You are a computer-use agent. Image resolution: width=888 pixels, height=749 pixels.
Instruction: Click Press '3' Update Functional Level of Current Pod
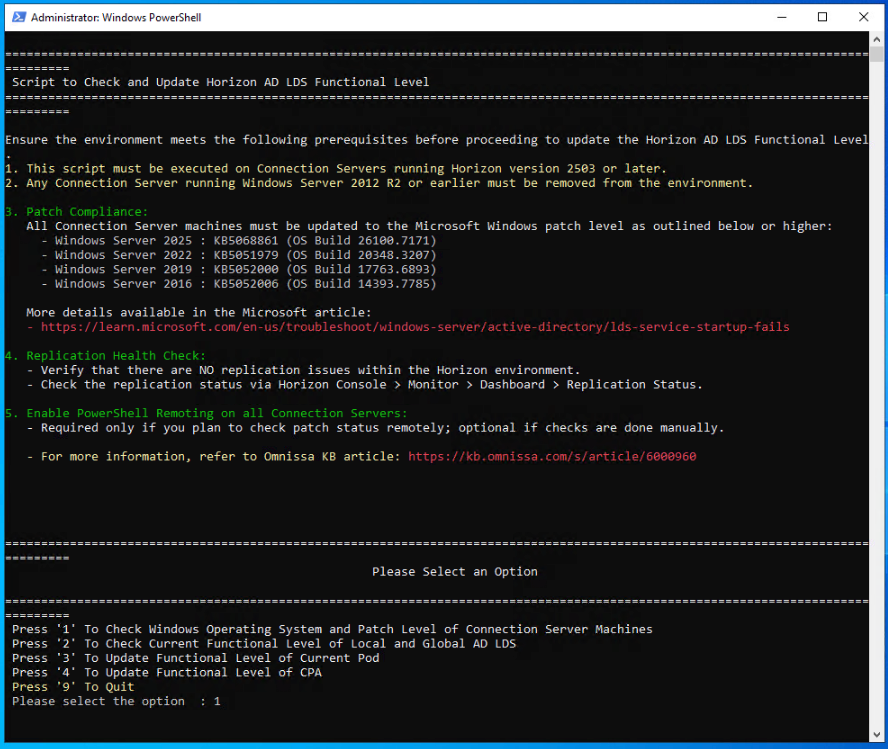coord(195,658)
